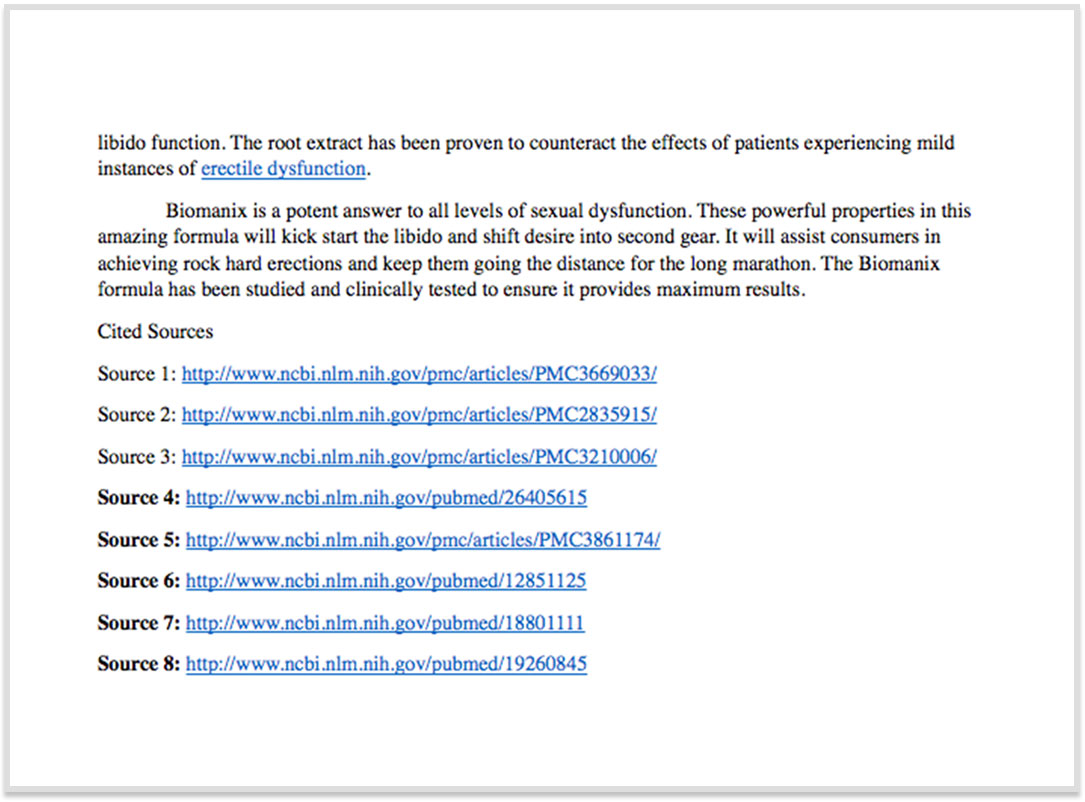Click the bold "Source 4:" label
This screenshot has width=1085, height=802.
coord(139,498)
